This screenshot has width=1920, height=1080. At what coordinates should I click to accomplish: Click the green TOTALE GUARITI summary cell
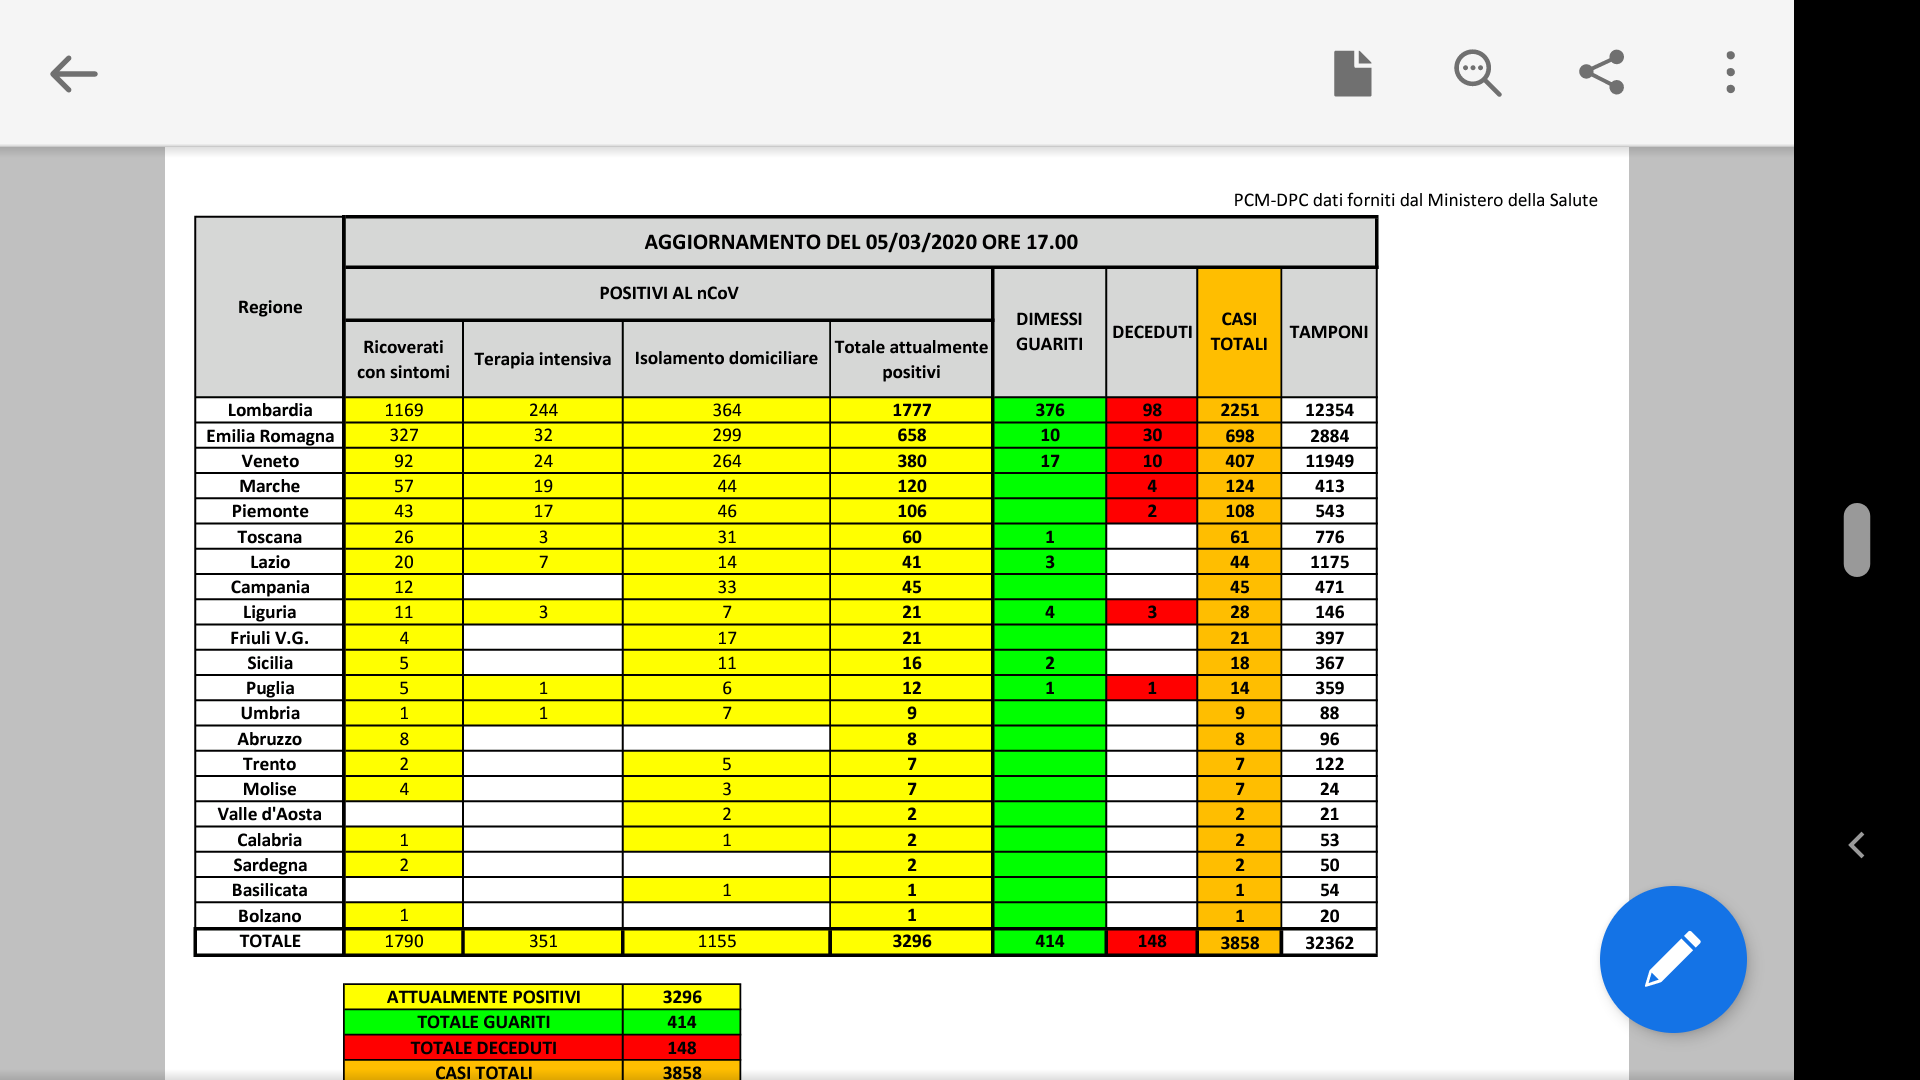click(483, 1022)
